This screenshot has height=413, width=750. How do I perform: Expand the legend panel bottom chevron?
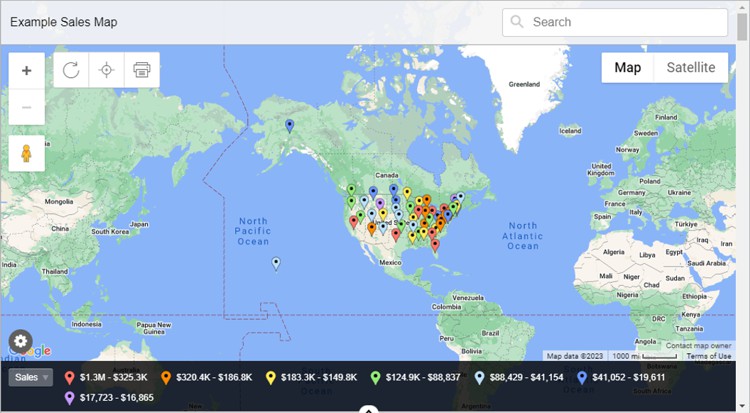click(x=369, y=409)
